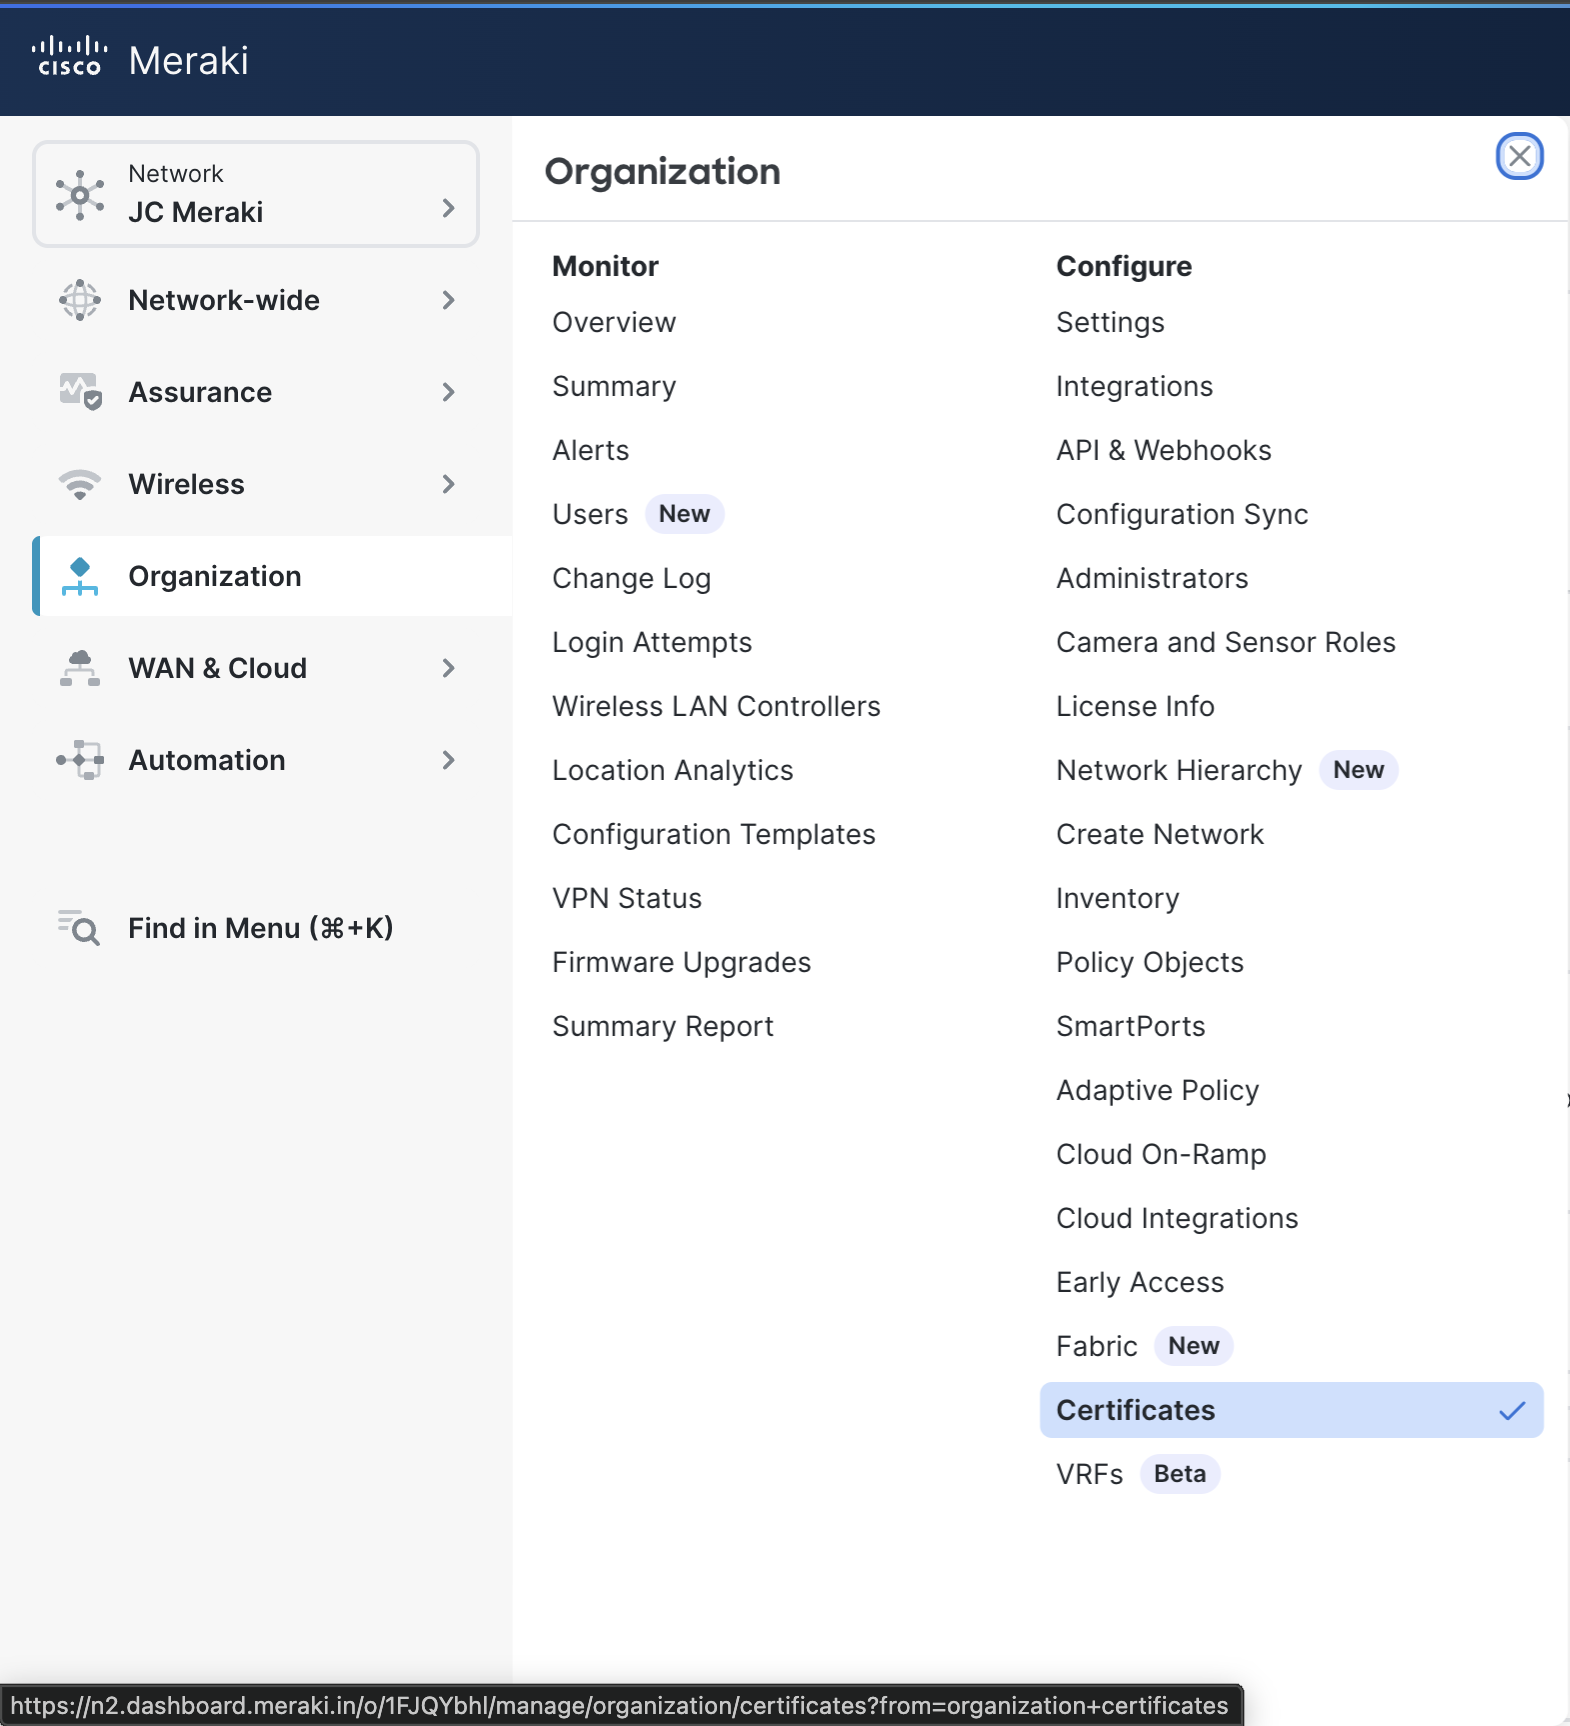The image size is (1570, 1726).
Task: Open Configuration Templates
Action: pos(714,834)
